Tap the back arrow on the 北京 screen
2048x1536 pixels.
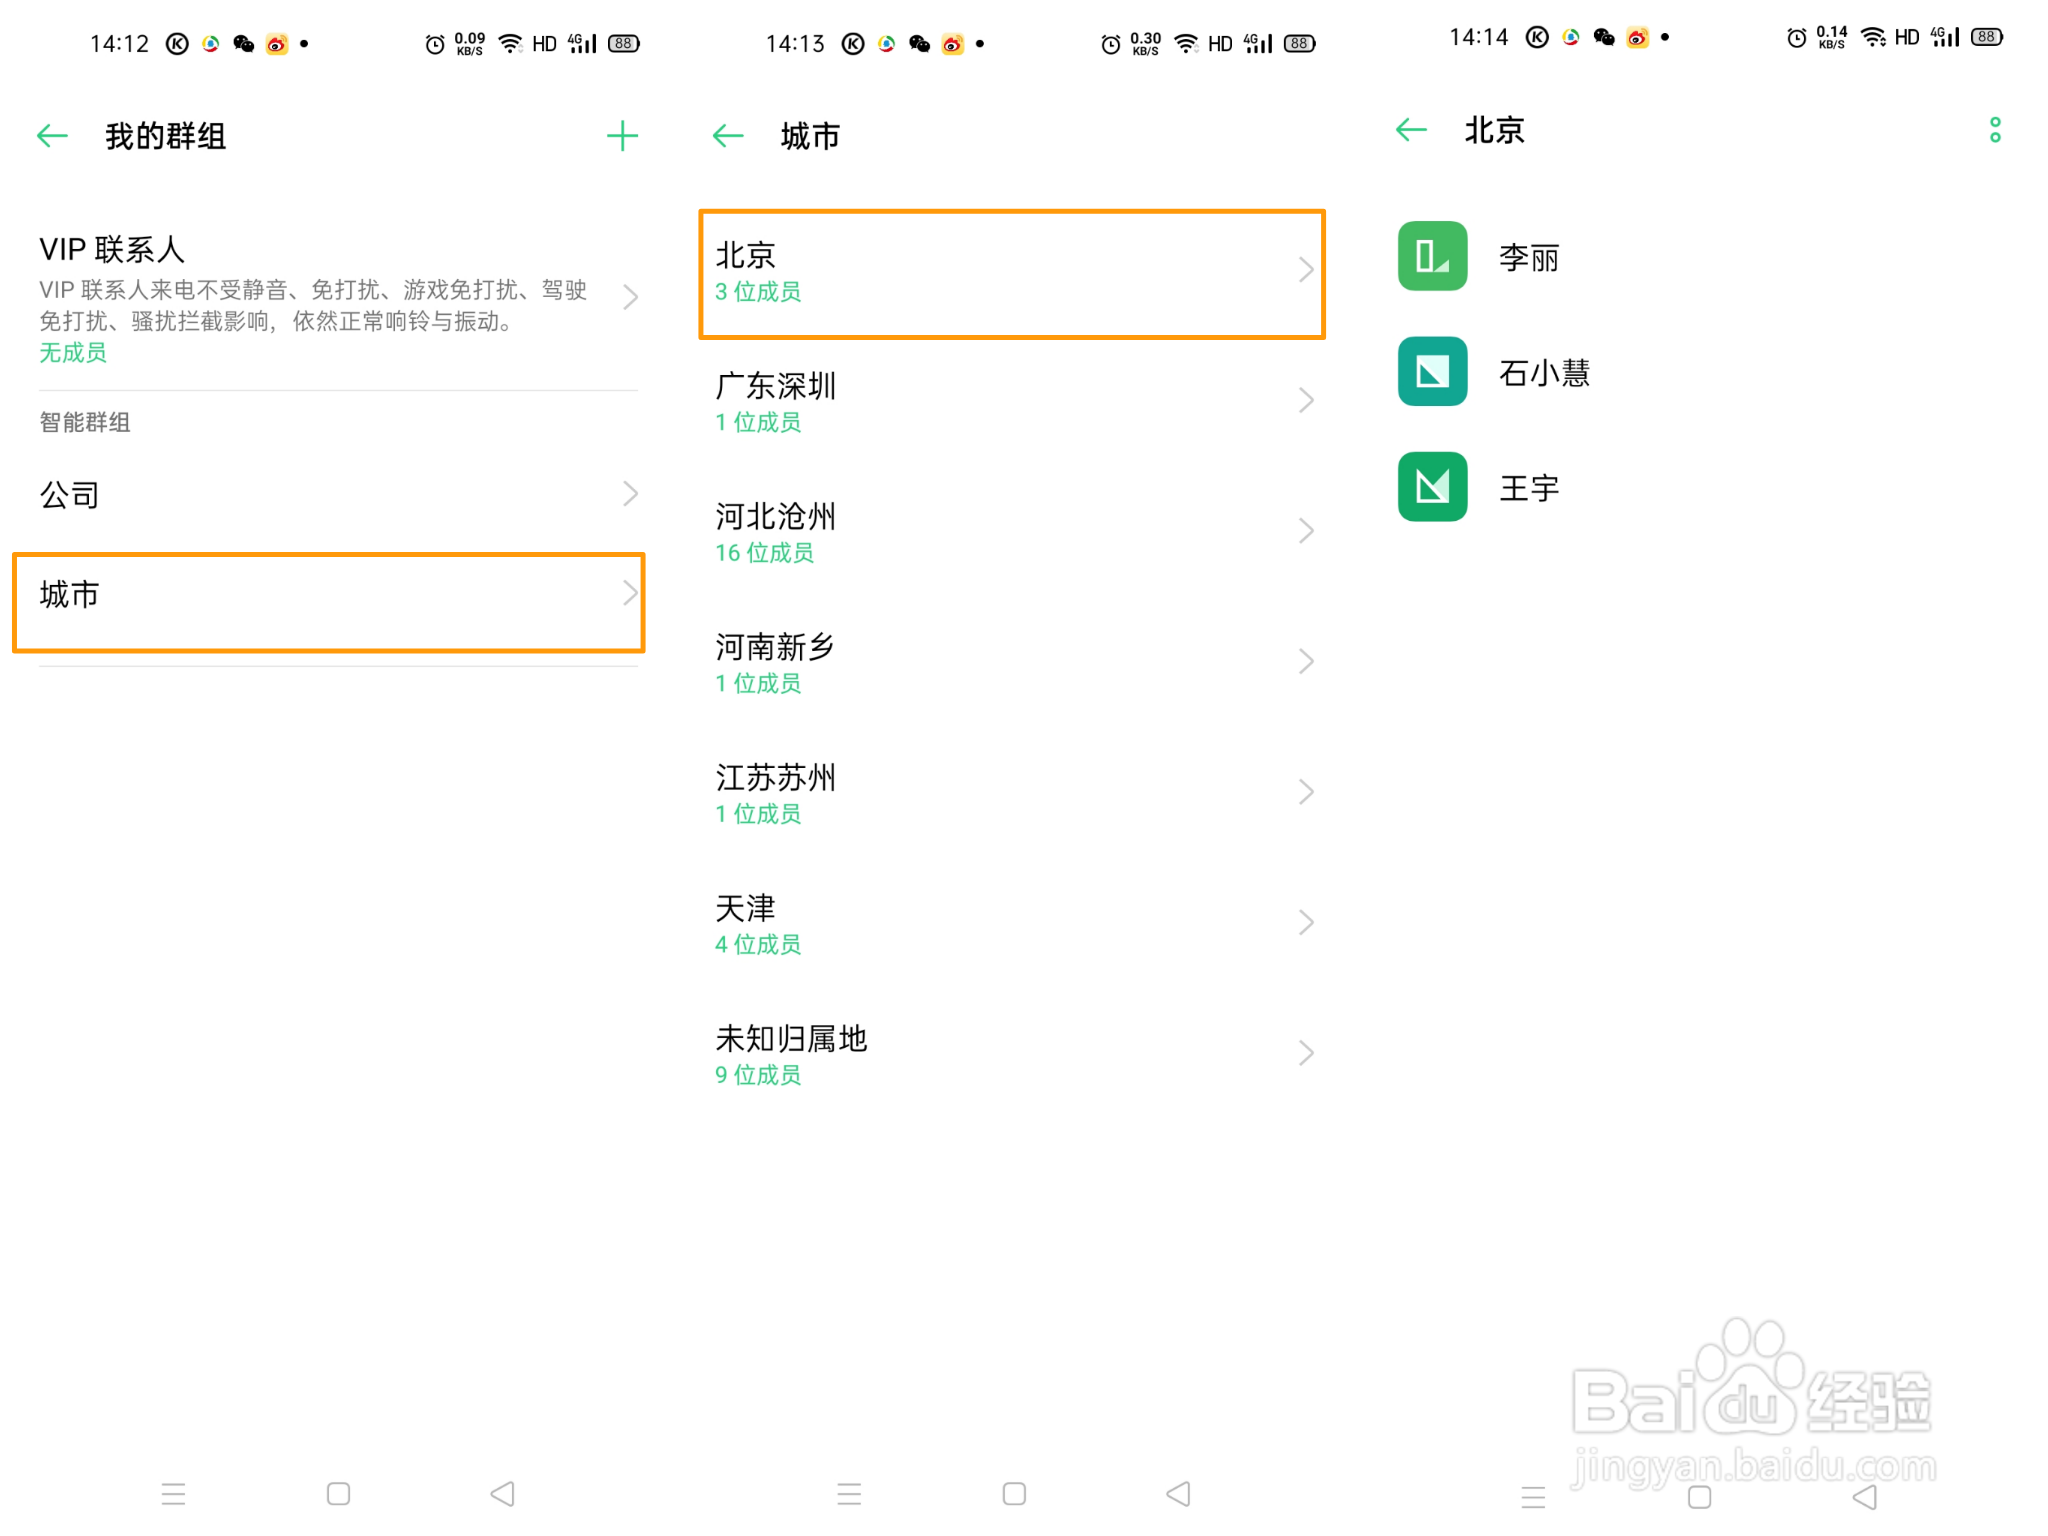1410,129
